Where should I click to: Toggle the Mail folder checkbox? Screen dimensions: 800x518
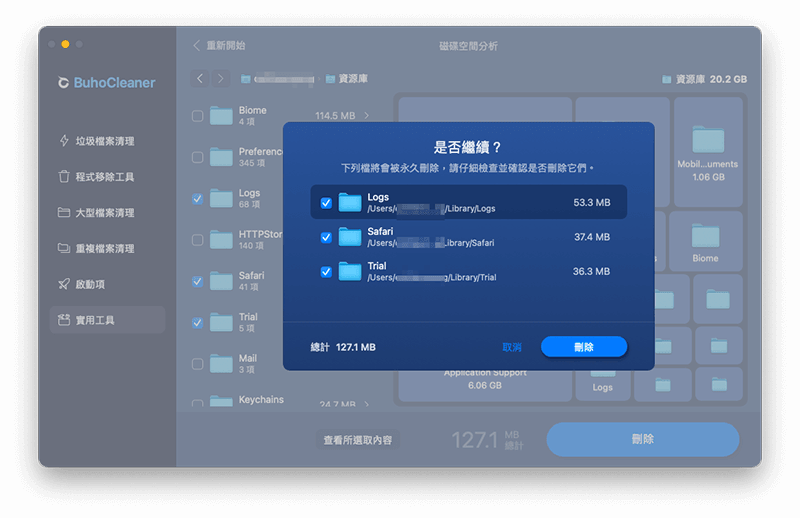197,364
